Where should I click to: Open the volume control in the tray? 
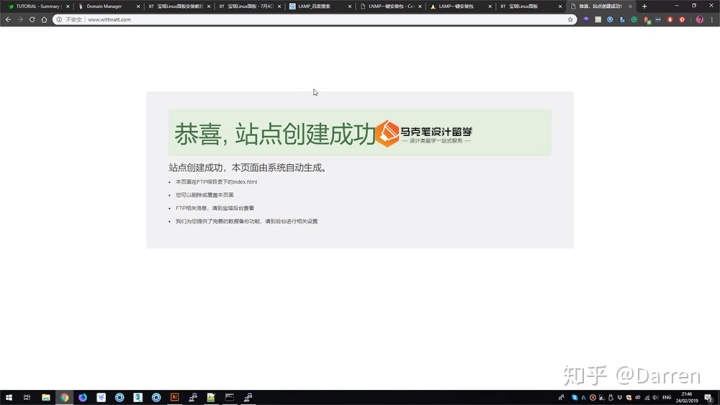(655, 397)
